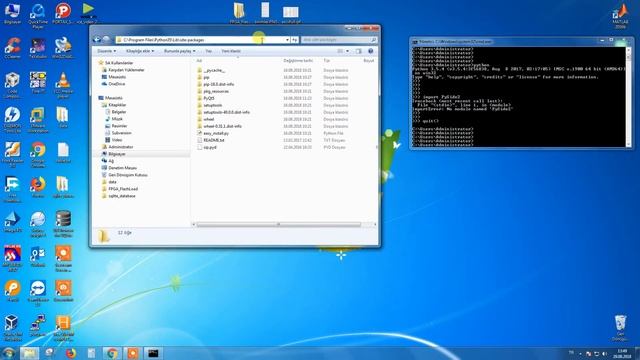
Task: Toggle the preview pane button
Action: tap(358, 51)
